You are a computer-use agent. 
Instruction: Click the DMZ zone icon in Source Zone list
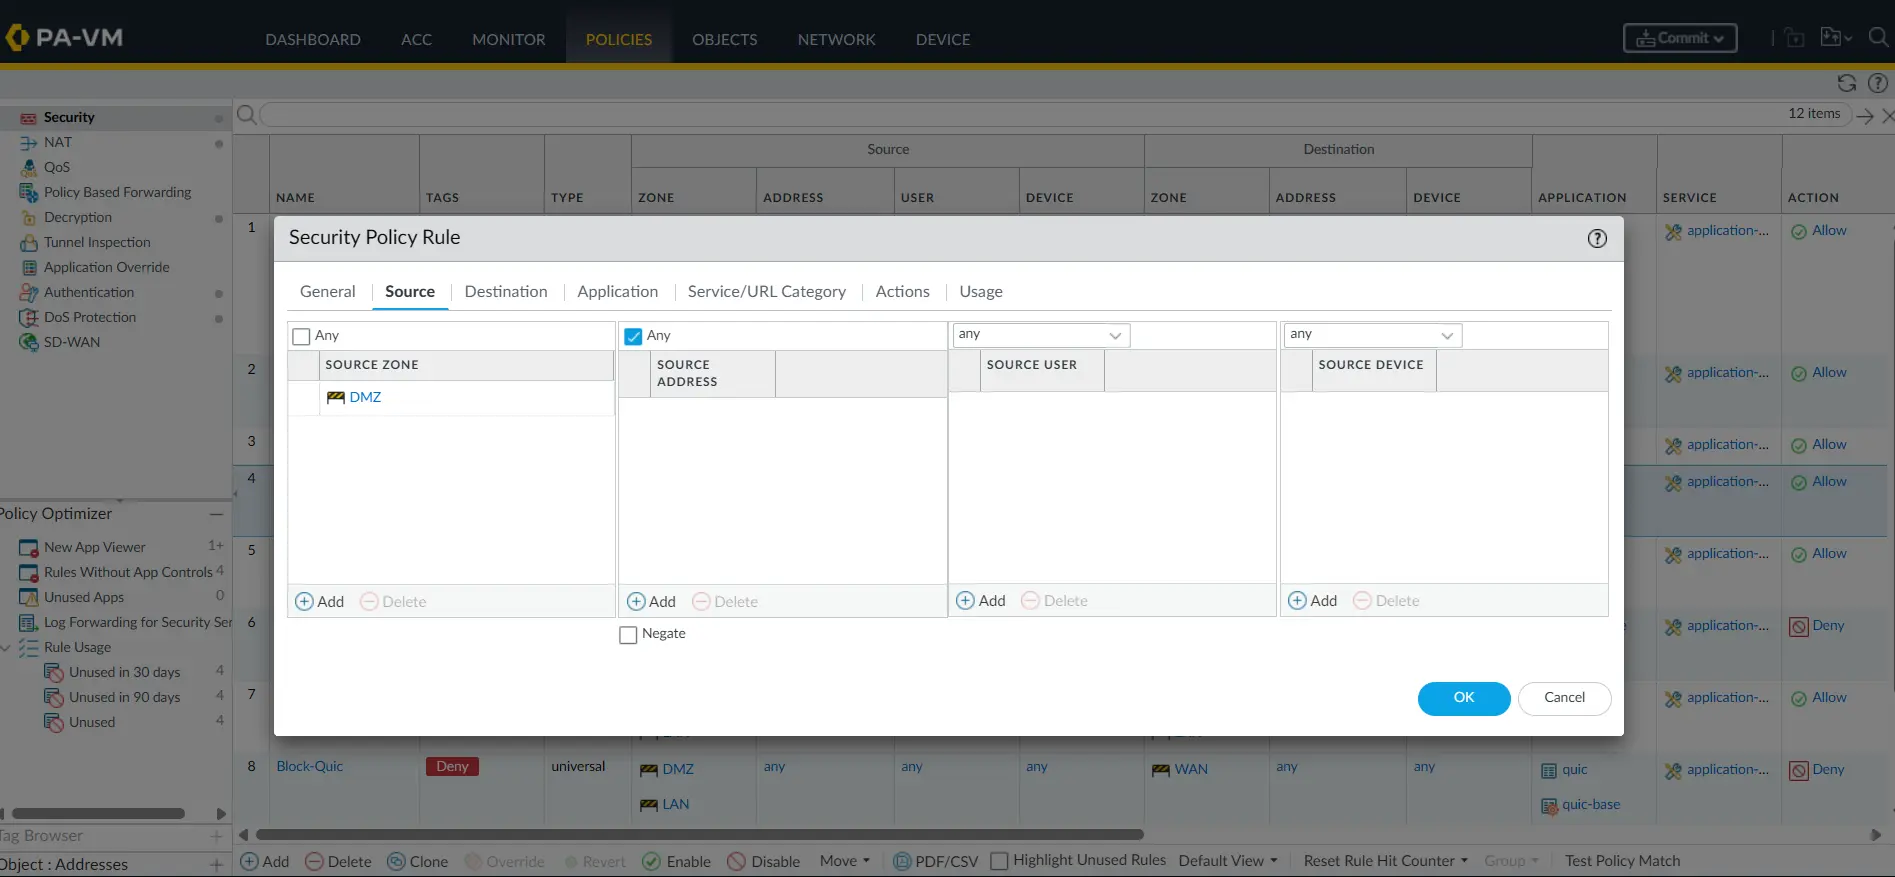336,397
